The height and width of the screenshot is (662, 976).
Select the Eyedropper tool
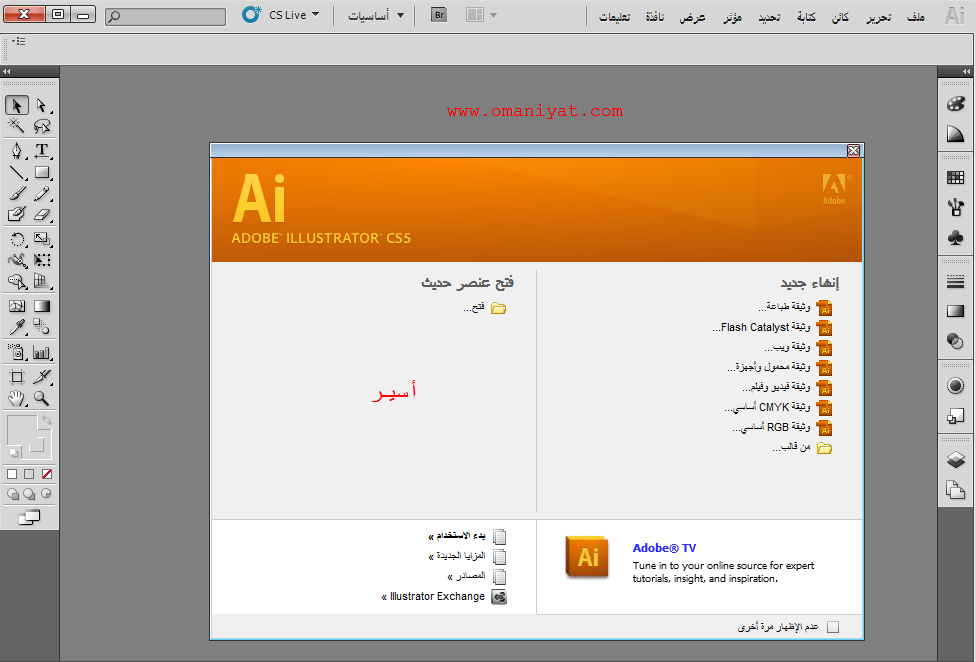[17, 327]
